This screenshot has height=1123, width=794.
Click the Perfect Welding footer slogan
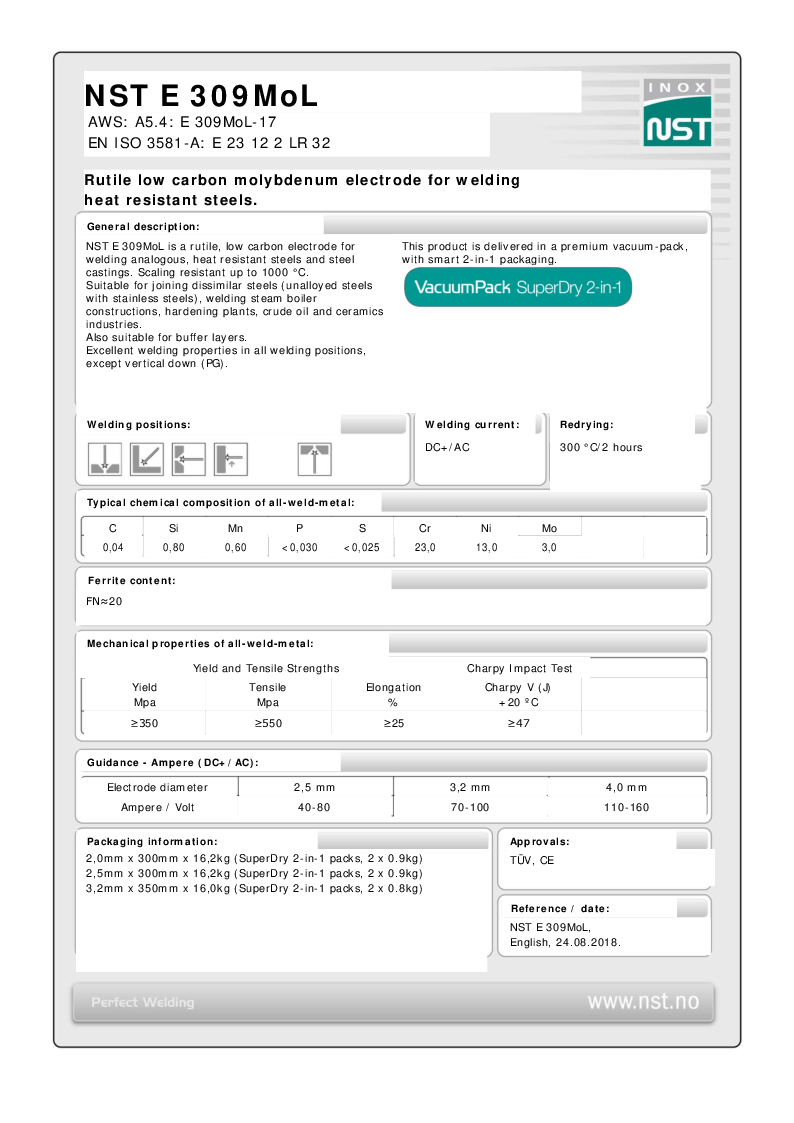[x=142, y=1002]
